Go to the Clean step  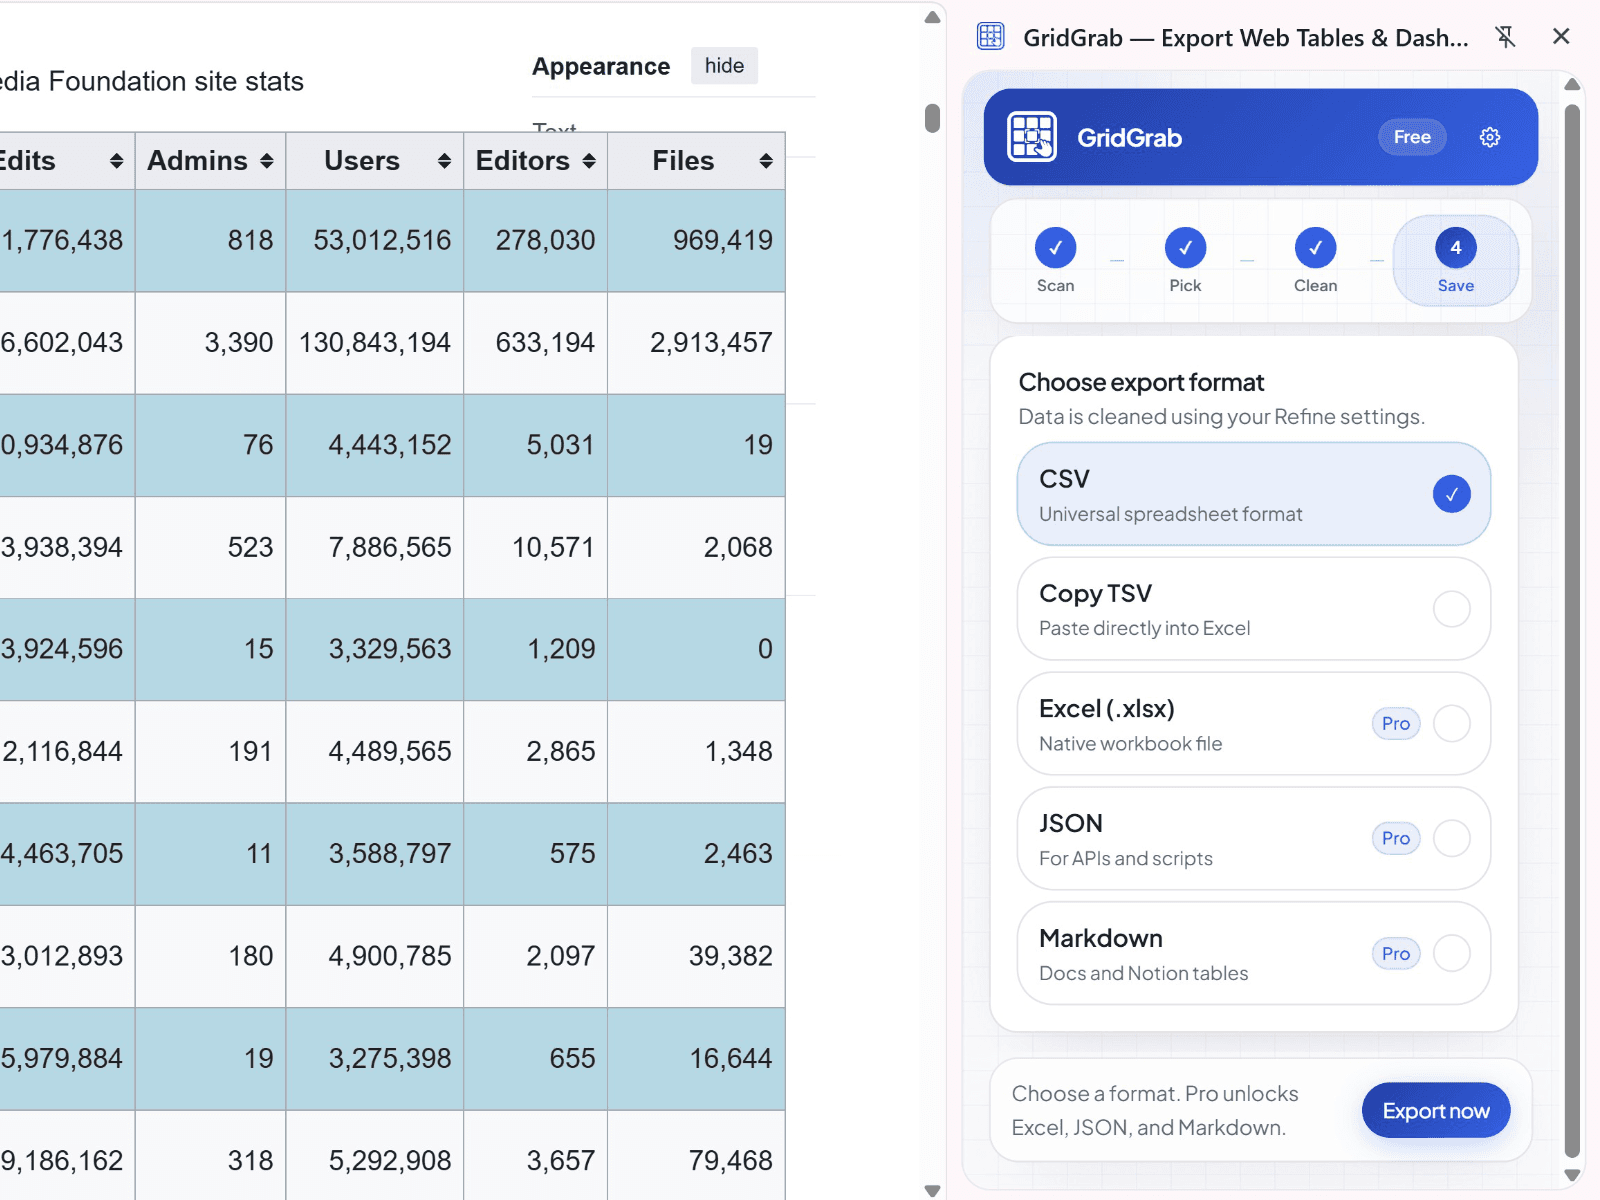point(1315,260)
